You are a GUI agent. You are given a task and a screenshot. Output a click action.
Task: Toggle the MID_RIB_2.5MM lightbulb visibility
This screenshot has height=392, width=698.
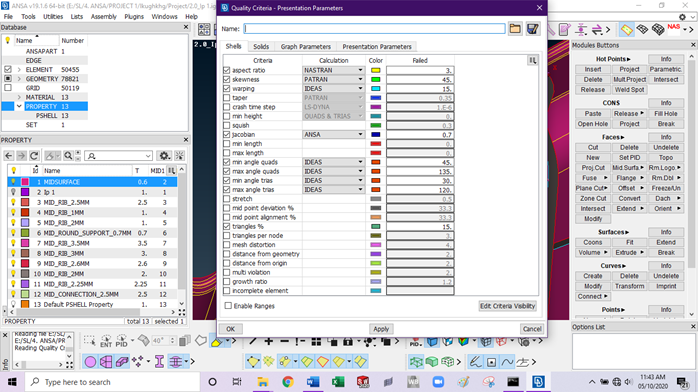pos(13,202)
